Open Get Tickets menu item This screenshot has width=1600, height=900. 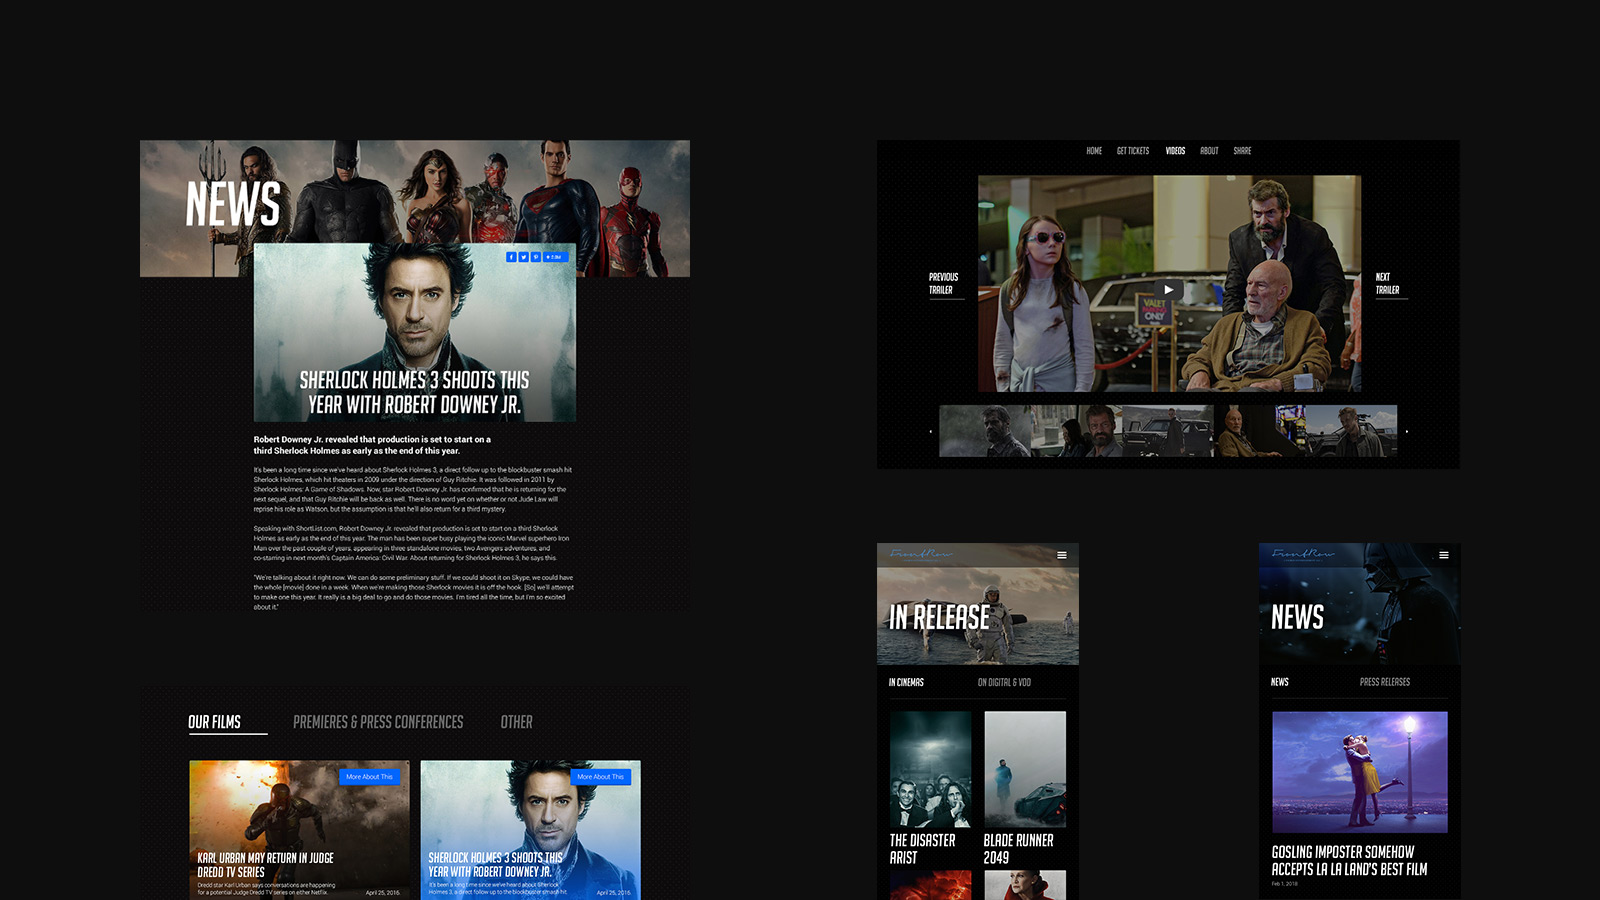point(1133,151)
